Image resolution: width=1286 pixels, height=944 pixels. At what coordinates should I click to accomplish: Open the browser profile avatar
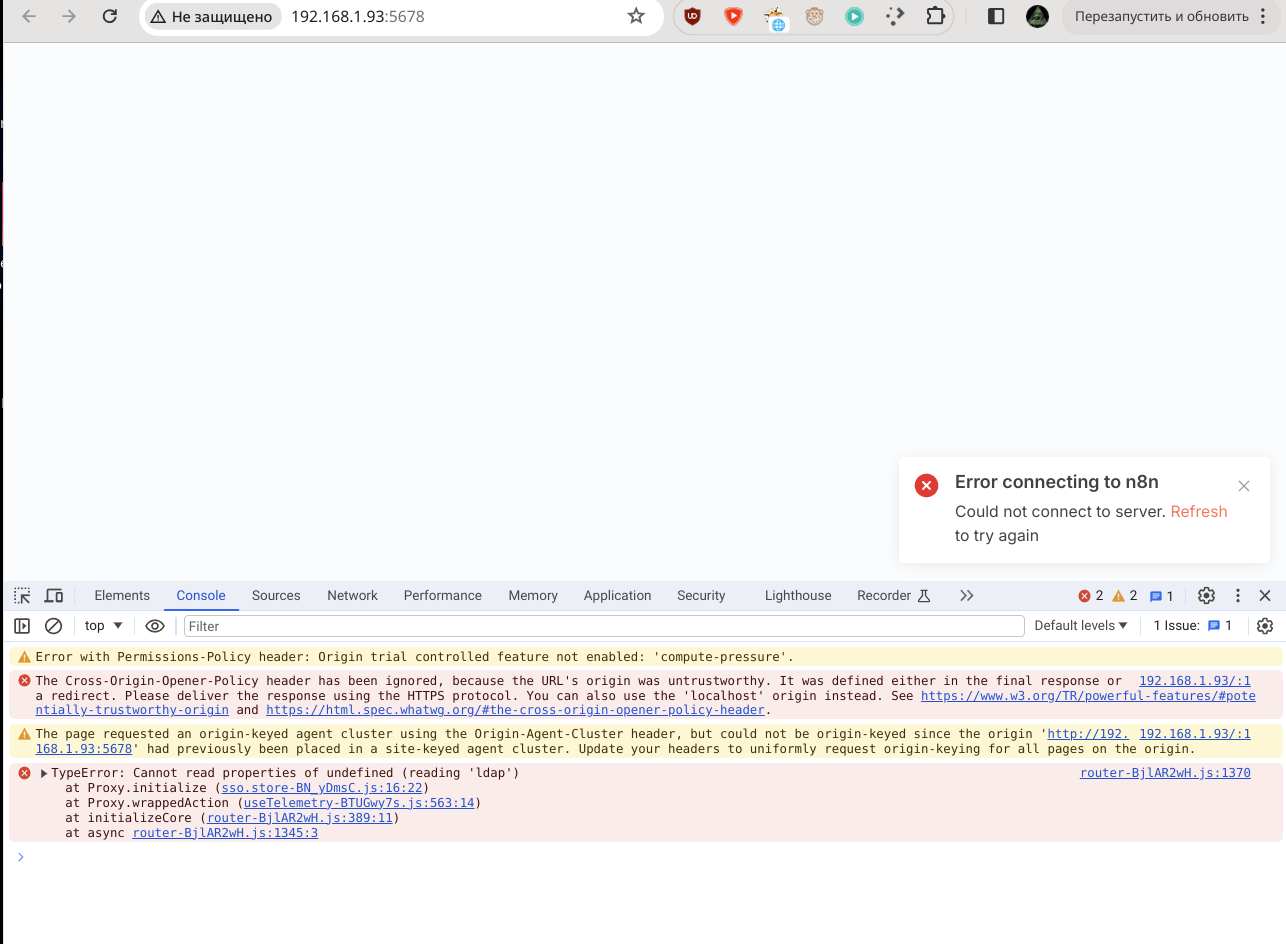1037,16
